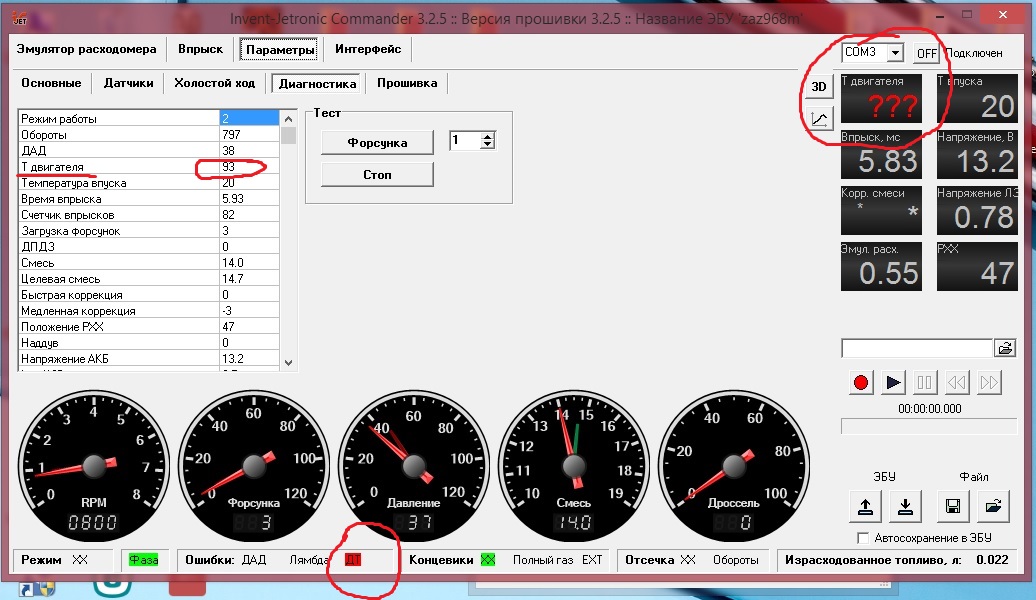This screenshot has height=600, width=1036.
Task: Switch to the Датчики tab
Action: [128, 83]
